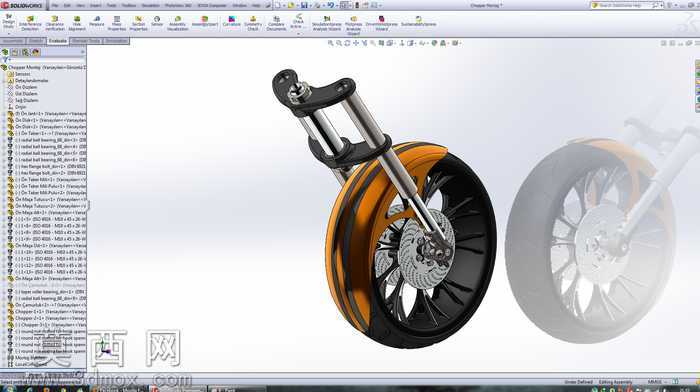
Task: Select Chopper-2<1> in the tree
Action: click(x=49, y=318)
